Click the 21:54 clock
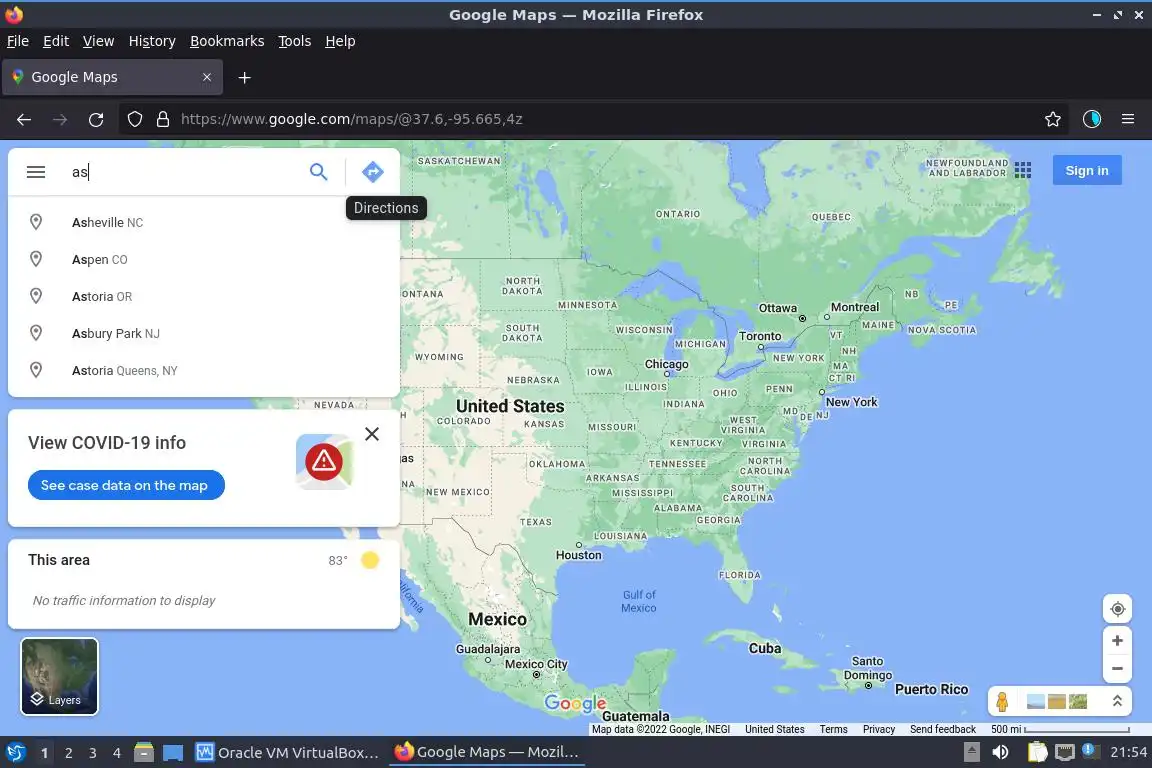1152x768 pixels. [x=1128, y=753]
